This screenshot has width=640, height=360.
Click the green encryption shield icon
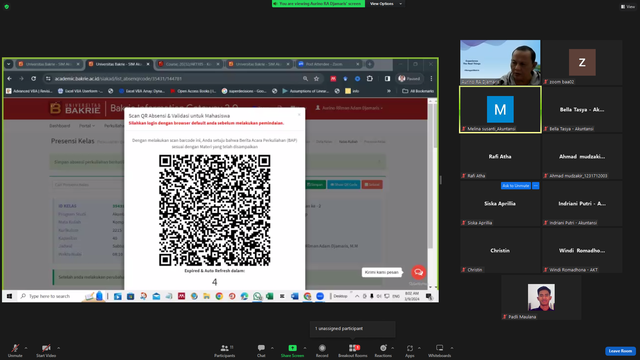7,7
